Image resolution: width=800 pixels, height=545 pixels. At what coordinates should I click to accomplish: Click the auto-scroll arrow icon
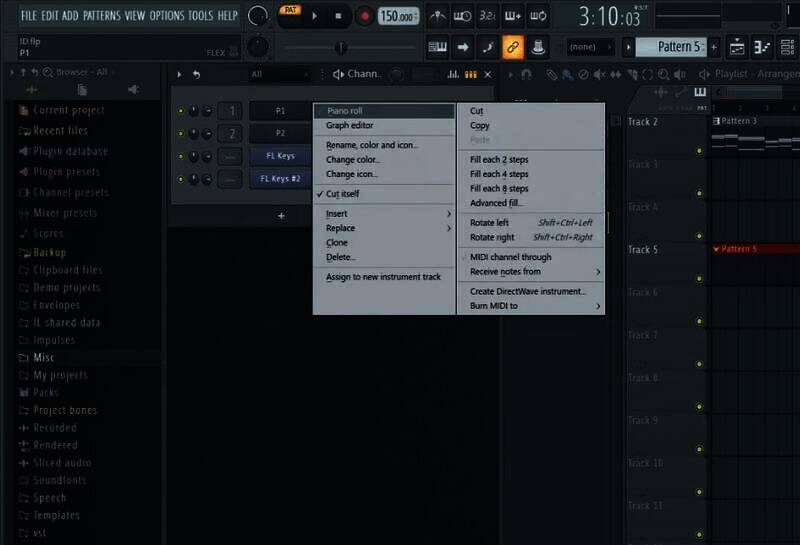[463, 47]
